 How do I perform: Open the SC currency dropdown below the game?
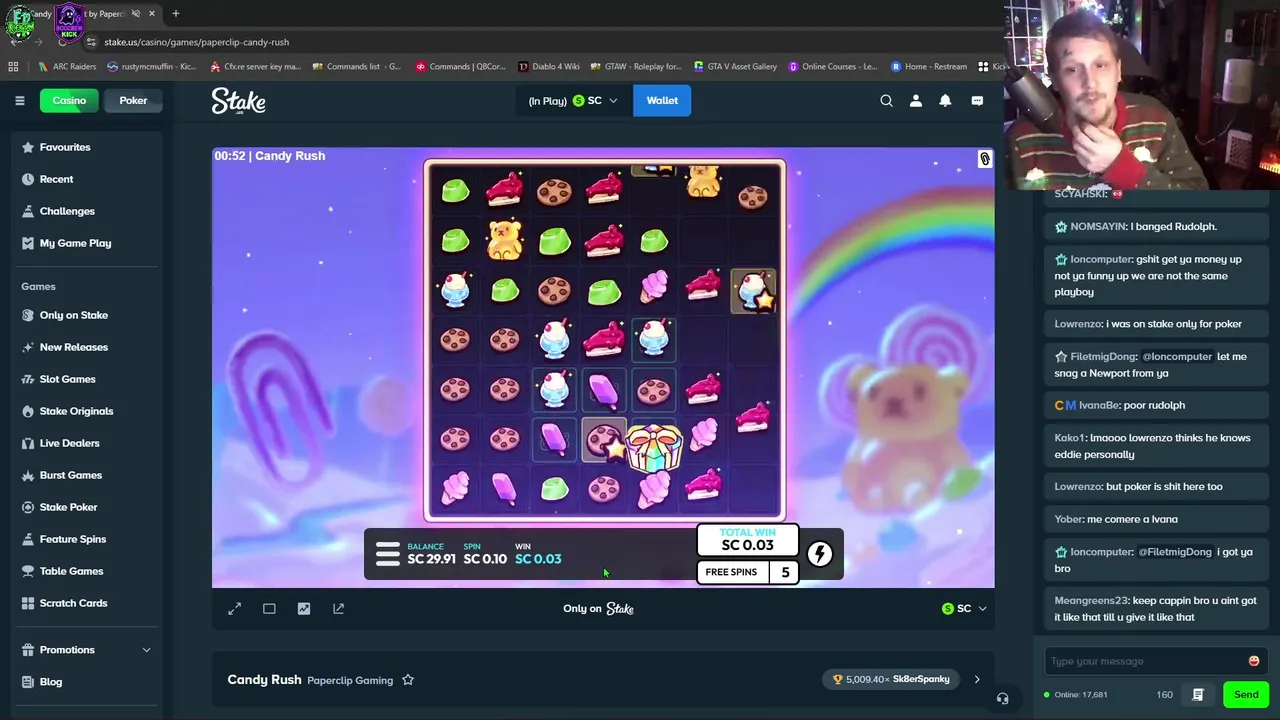click(x=964, y=608)
